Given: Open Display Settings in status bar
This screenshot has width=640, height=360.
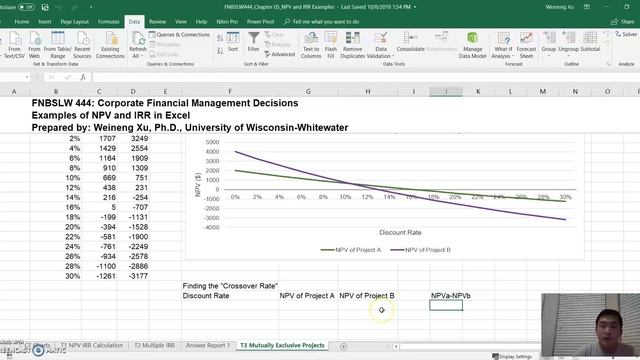Looking at the screenshot, I should pyautogui.click(x=512, y=356).
